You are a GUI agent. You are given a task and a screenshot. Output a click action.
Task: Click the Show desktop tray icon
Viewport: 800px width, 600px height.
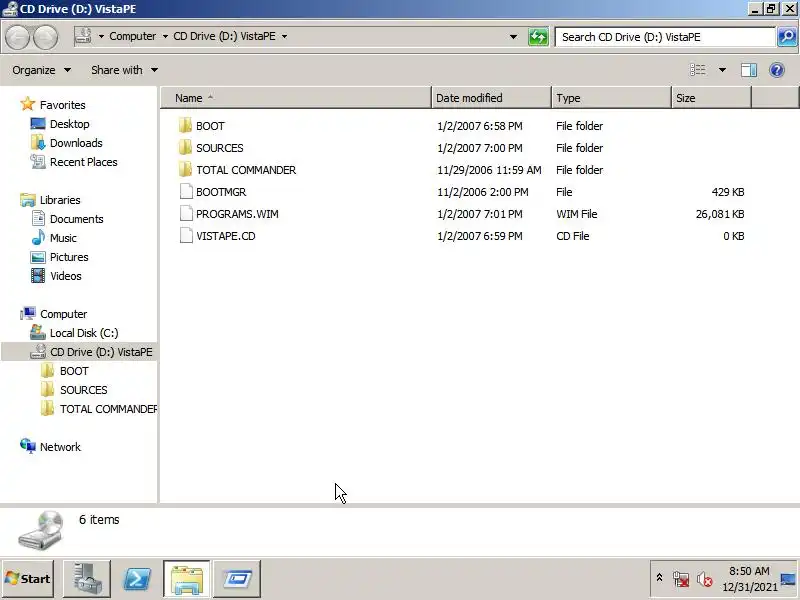788,579
